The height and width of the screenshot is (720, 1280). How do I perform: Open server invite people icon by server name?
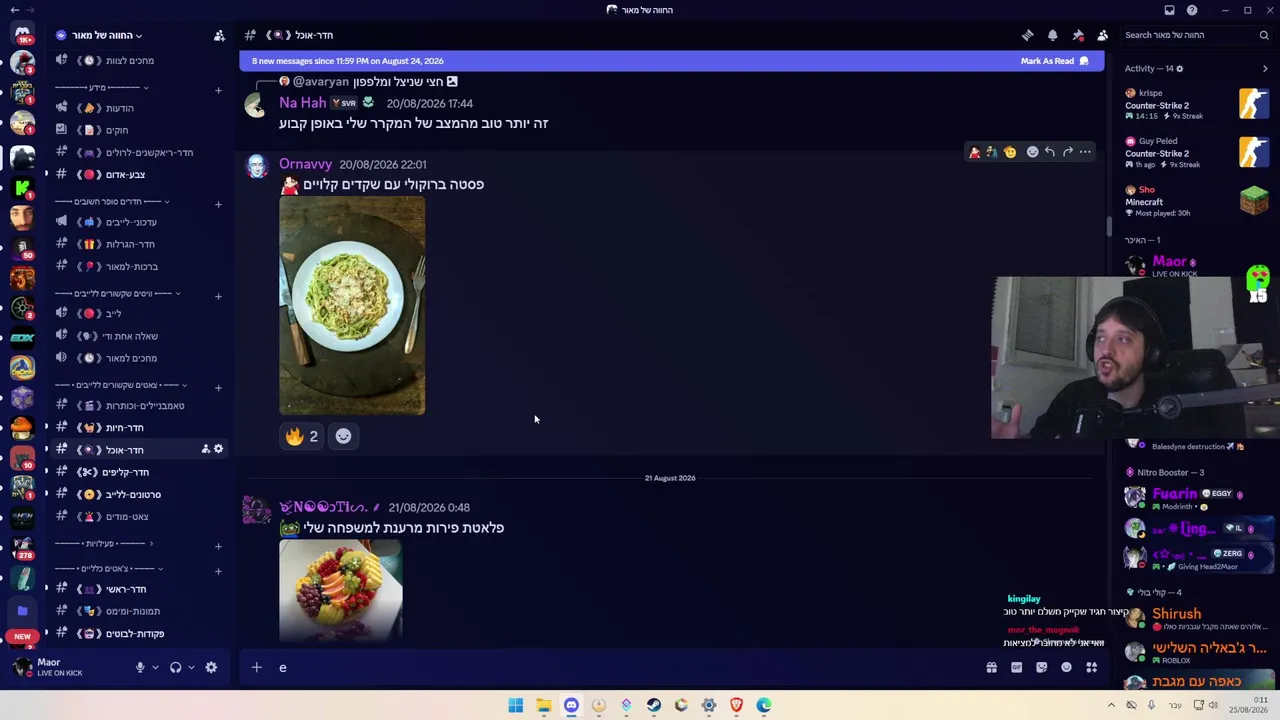219,35
